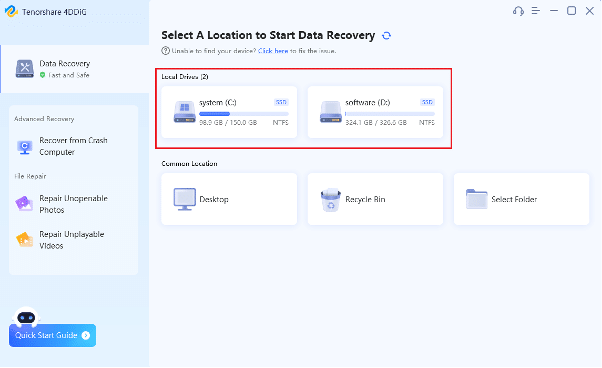Click the Repair Unplayable Videos icon
This screenshot has width=602, height=368.
(x=25, y=239)
